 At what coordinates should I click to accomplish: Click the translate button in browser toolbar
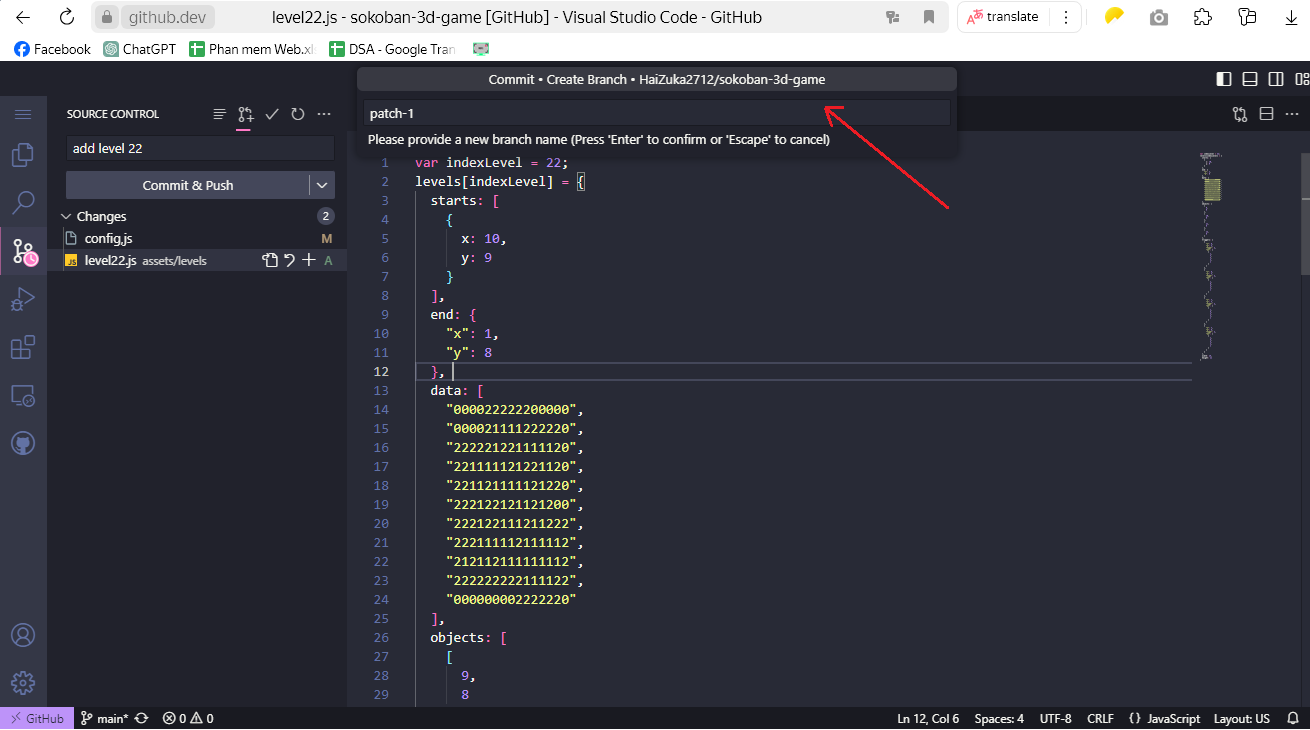point(1004,17)
